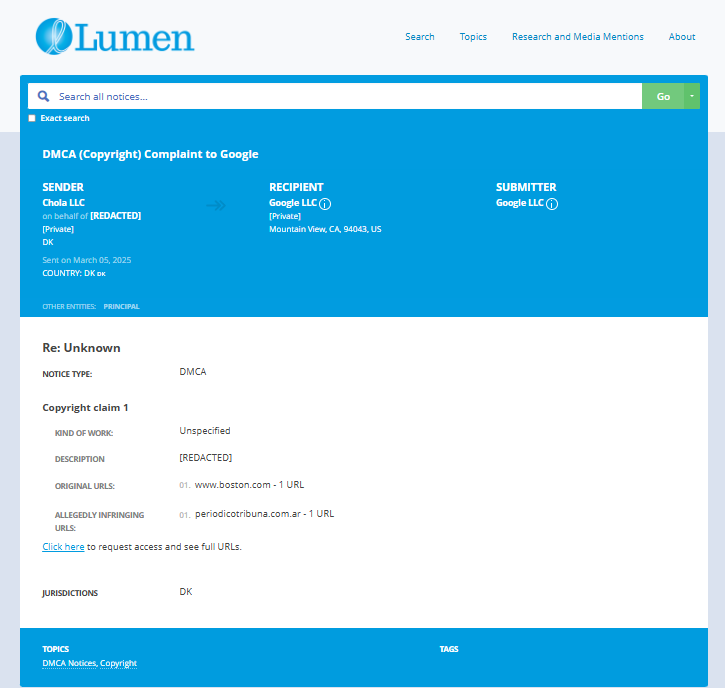Click the Sent on March 05, 2025 text

(87, 260)
